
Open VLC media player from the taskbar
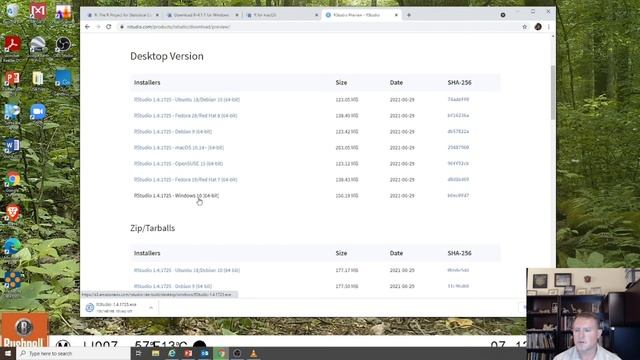point(253,353)
